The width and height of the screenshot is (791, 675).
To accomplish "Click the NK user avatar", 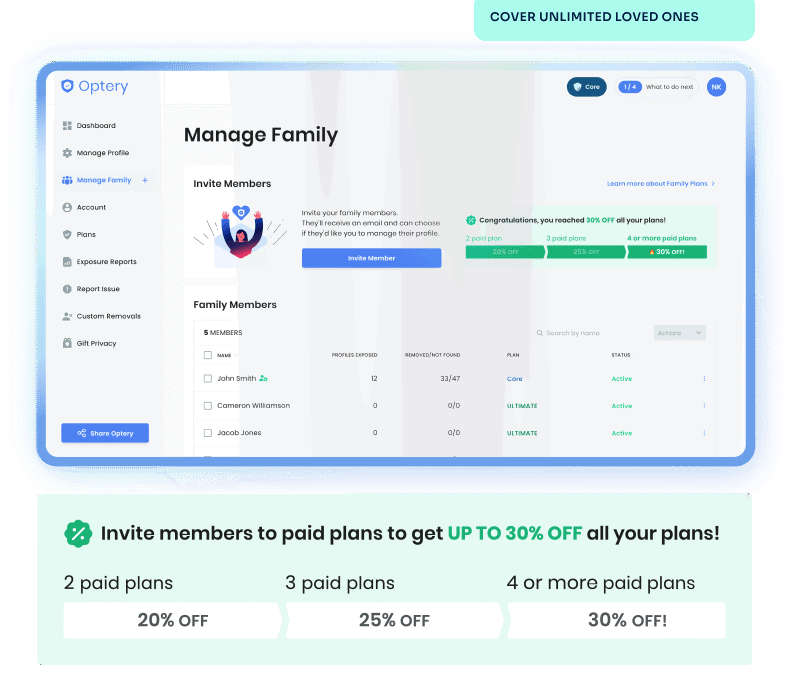I will [716, 87].
